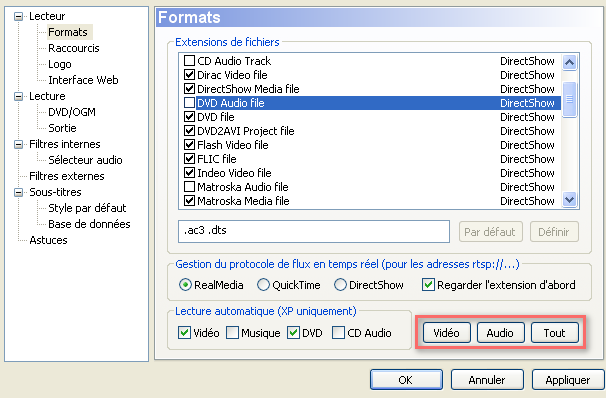Collapse the Lecture tree node
The image size is (606, 398).
[x=18, y=96]
